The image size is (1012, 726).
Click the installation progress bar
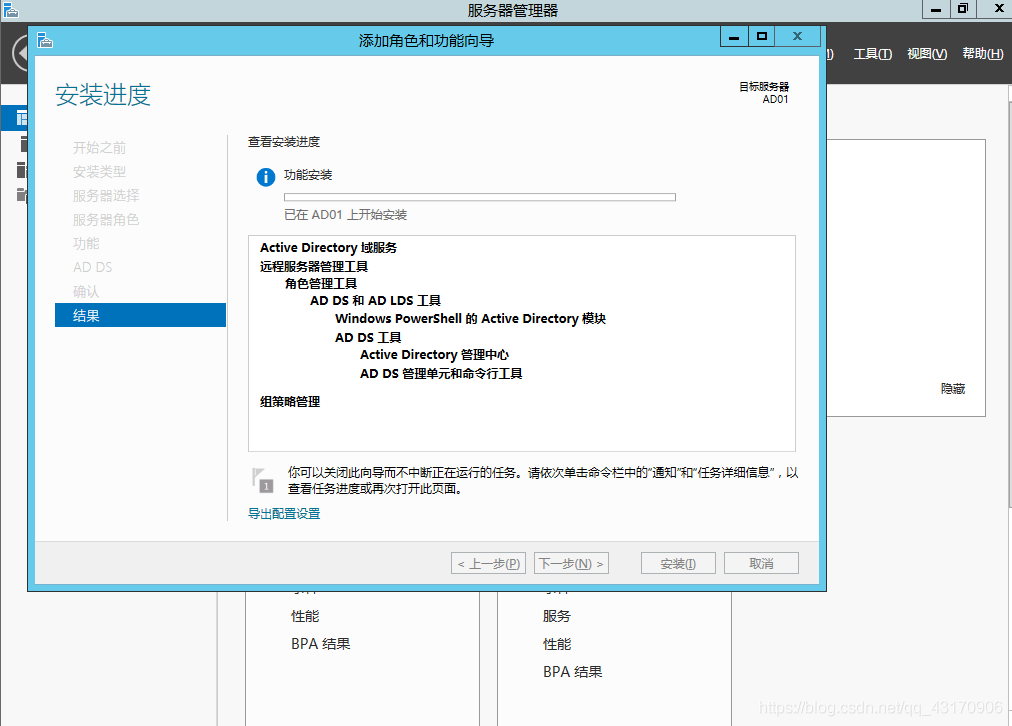(479, 197)
